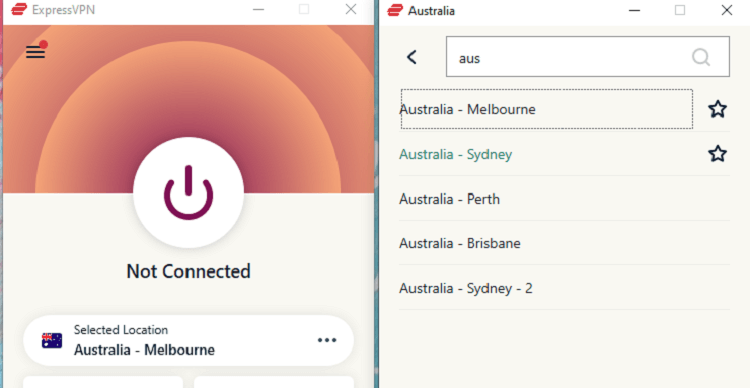Favorite Australia - Sydney with the star
Viewport: 750px width, 388px height.
coord(717,154)
